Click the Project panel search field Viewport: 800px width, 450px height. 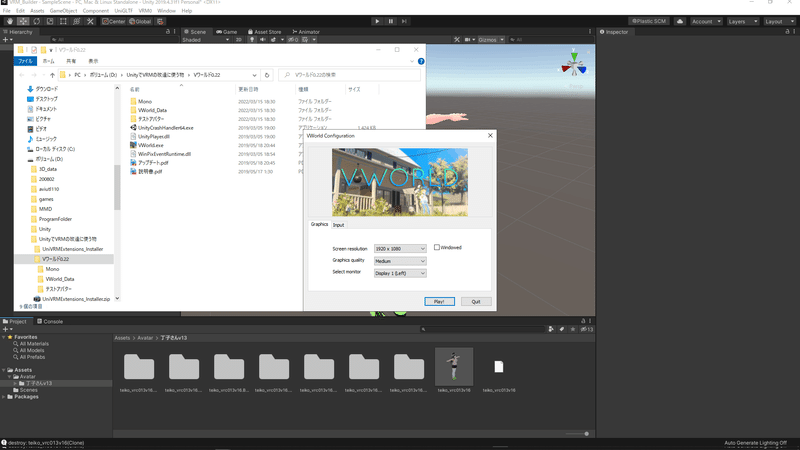pos(482,330)
